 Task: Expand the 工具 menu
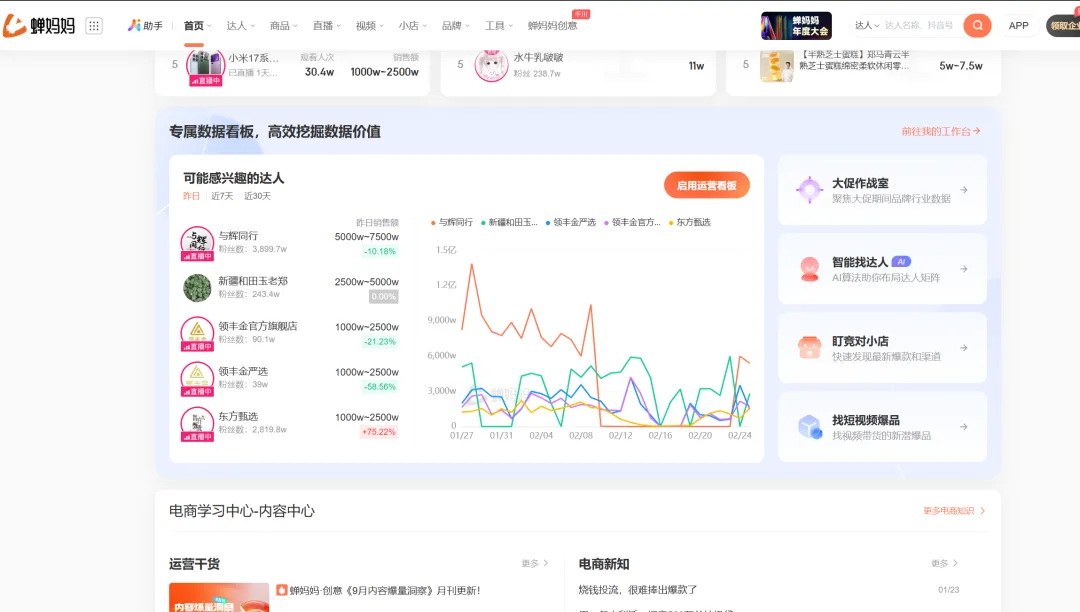click(x=499, y=25)
